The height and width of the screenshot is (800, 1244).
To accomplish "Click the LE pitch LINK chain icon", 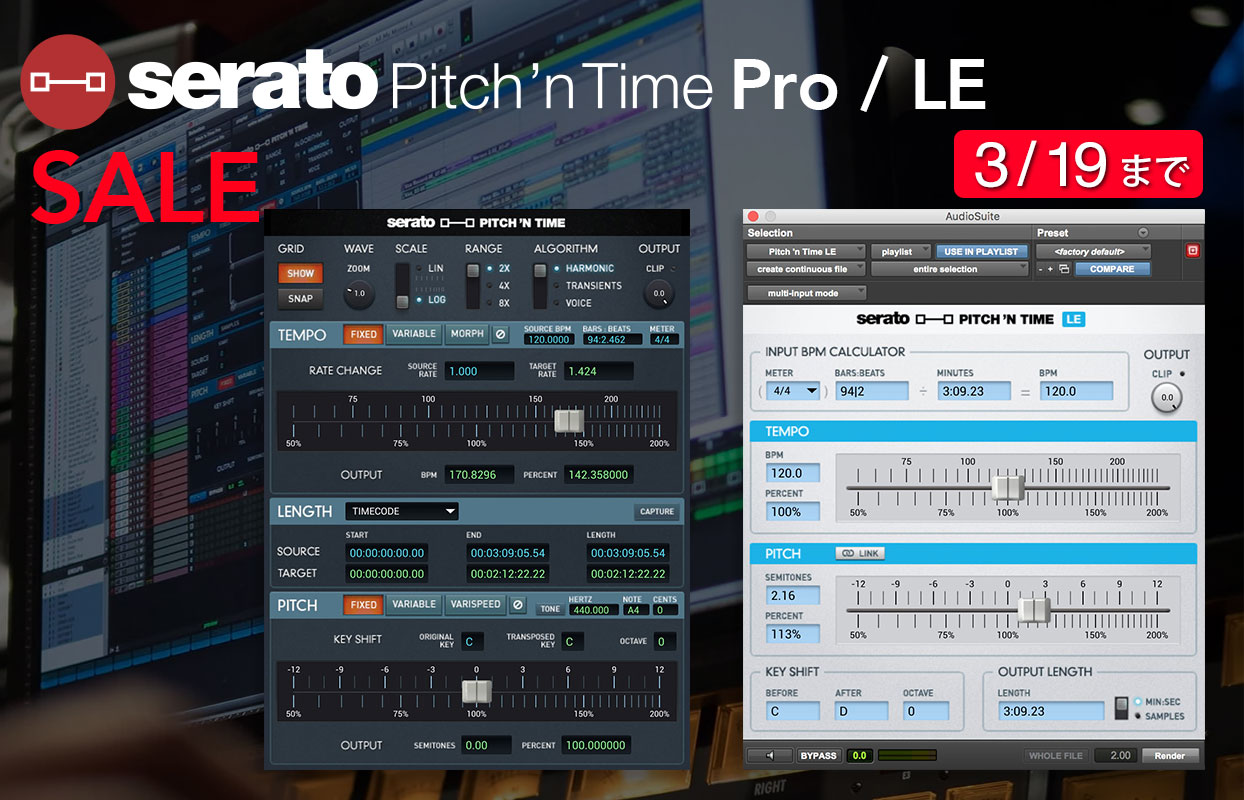I will point(860,553).
